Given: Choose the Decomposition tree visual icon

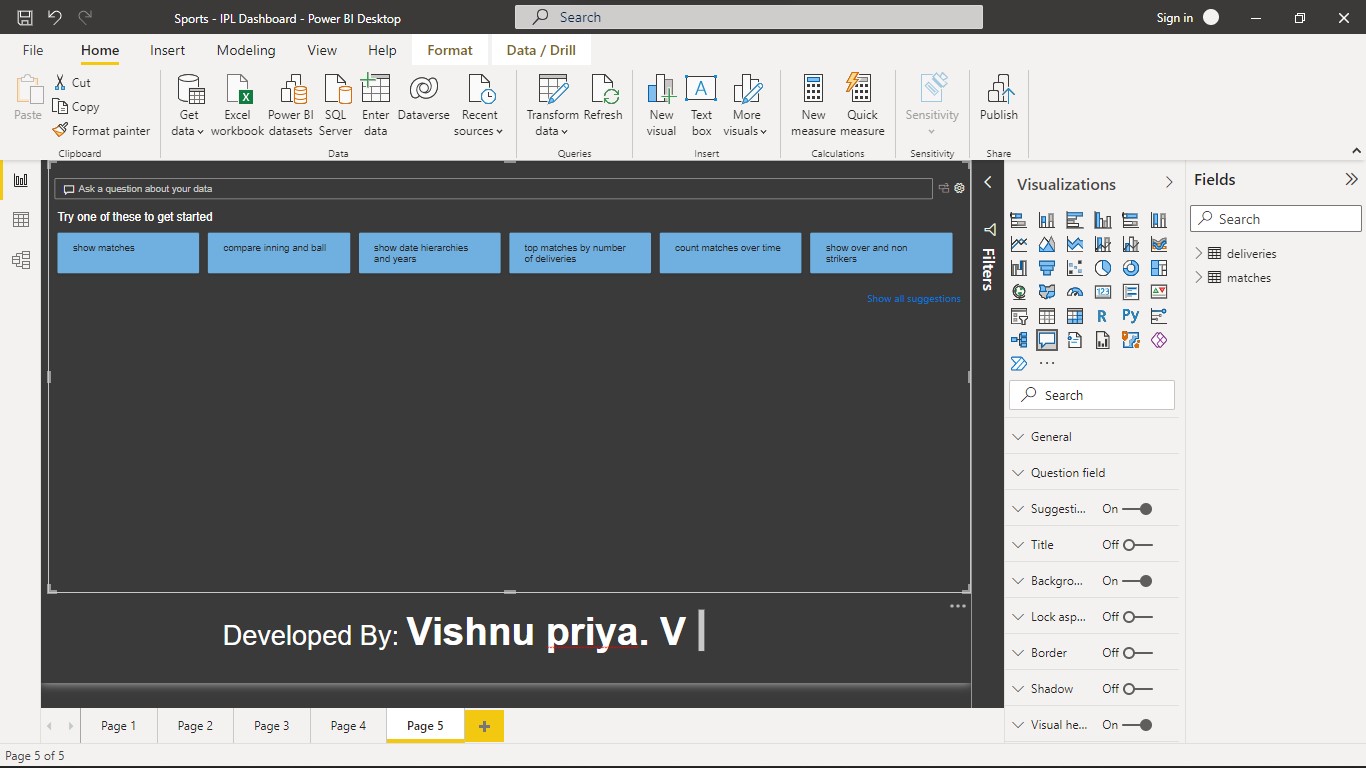Looking at the screenshot, I should [x=1019, y=340].
